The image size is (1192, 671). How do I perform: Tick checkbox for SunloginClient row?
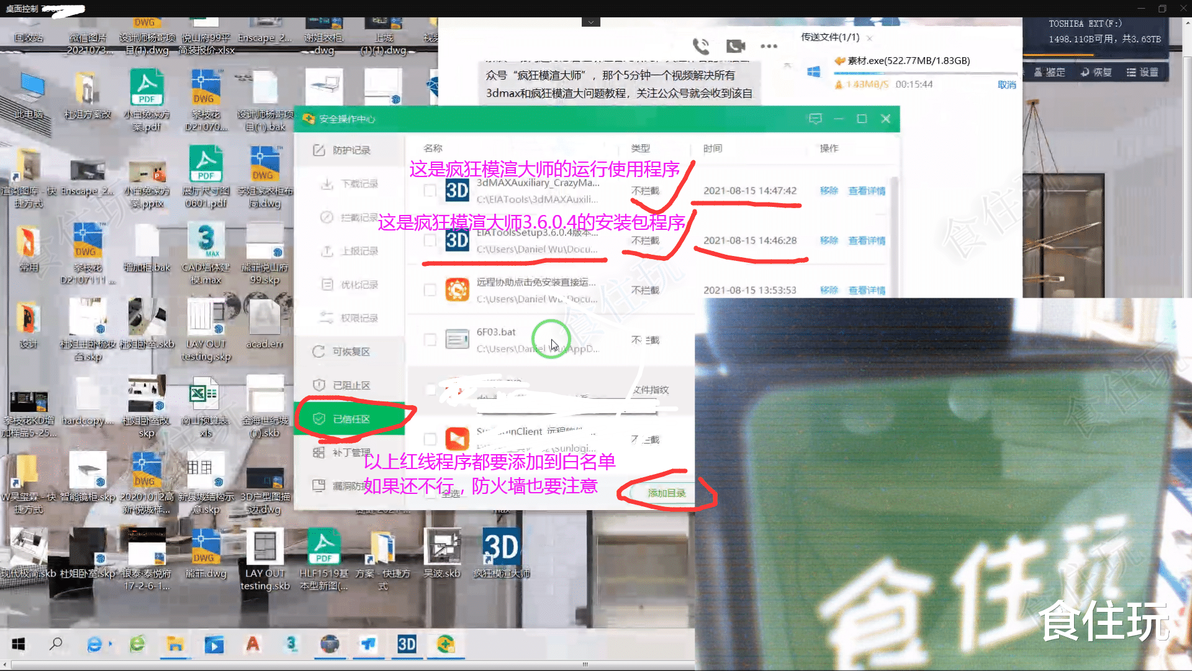430,439
